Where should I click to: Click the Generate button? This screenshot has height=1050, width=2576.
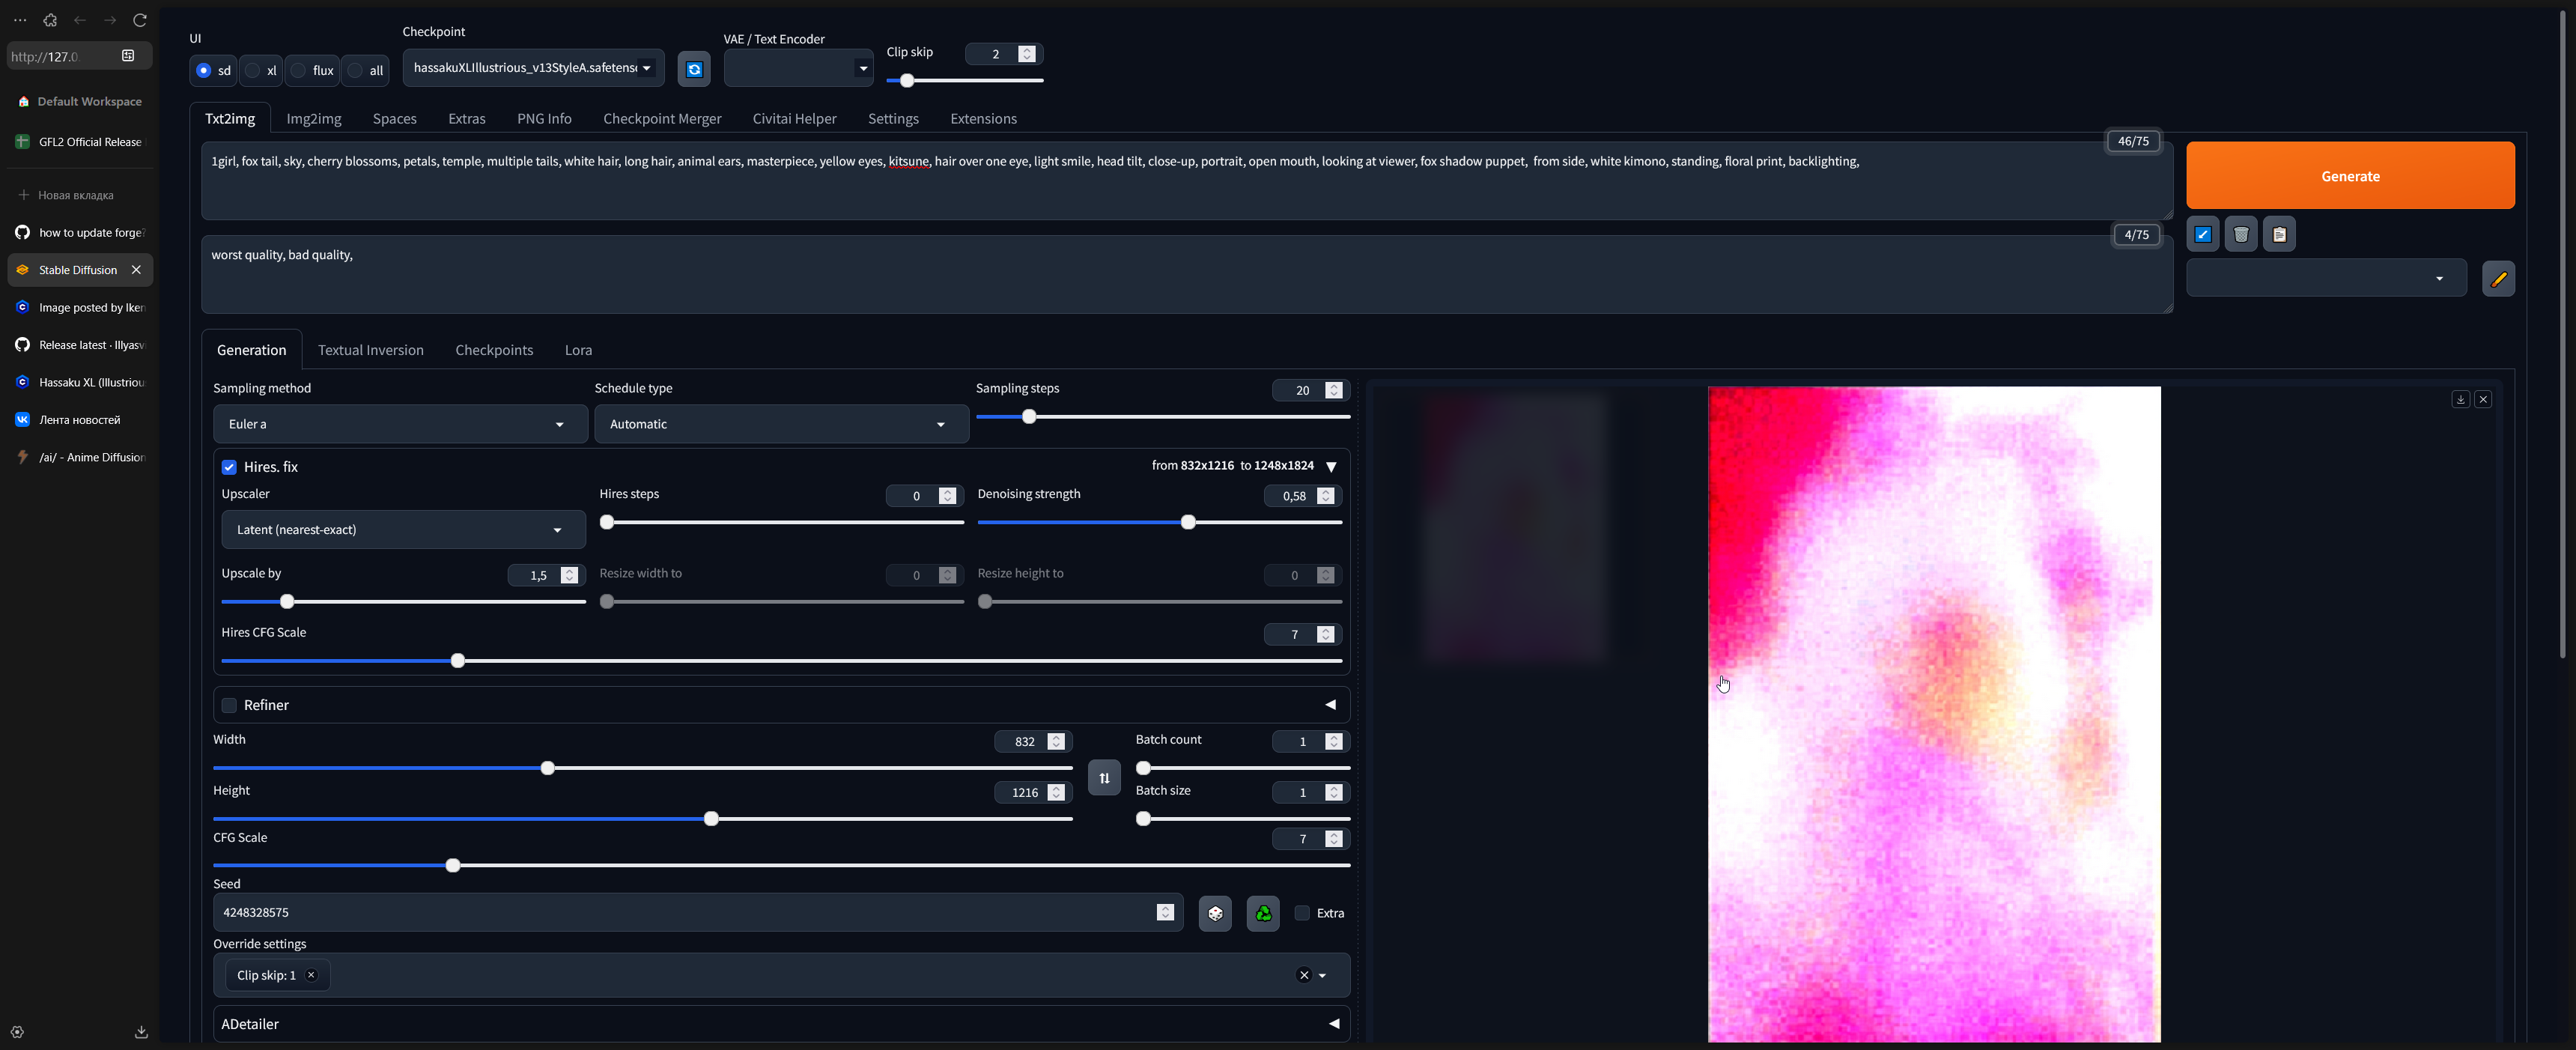click(x=2350, y=175)
